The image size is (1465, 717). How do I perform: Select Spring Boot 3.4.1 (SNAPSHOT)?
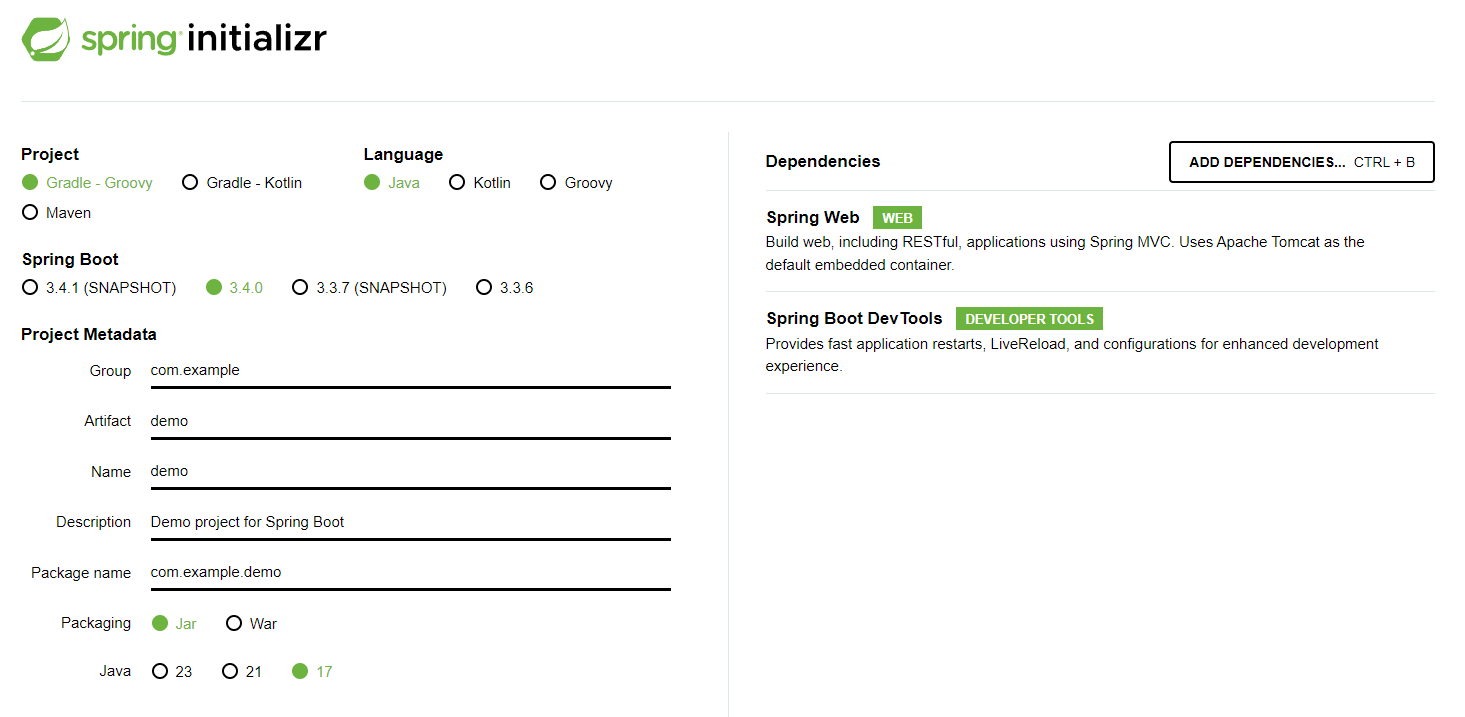99,288
